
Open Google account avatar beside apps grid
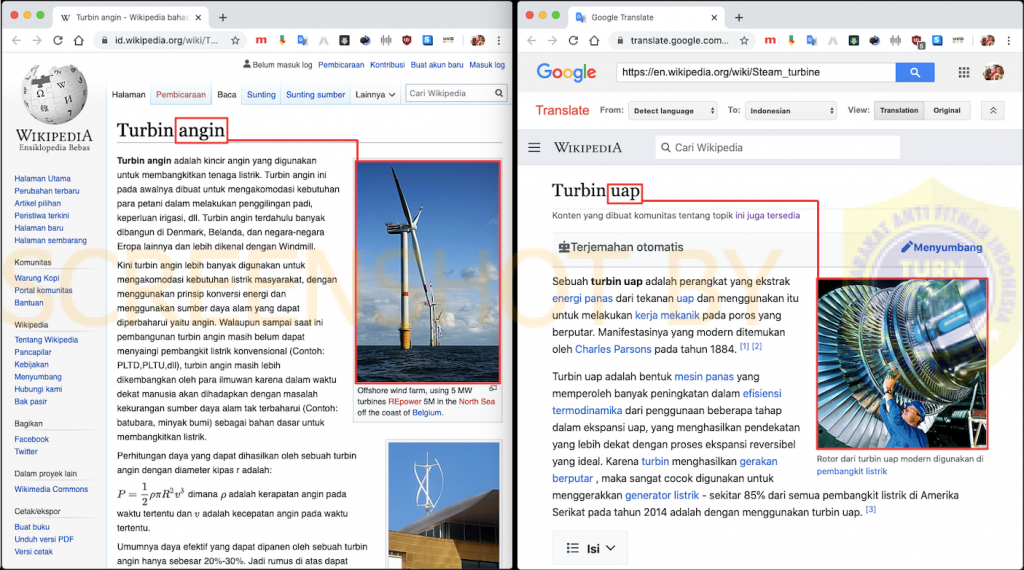pyautogui.click(x=993, y=72)
